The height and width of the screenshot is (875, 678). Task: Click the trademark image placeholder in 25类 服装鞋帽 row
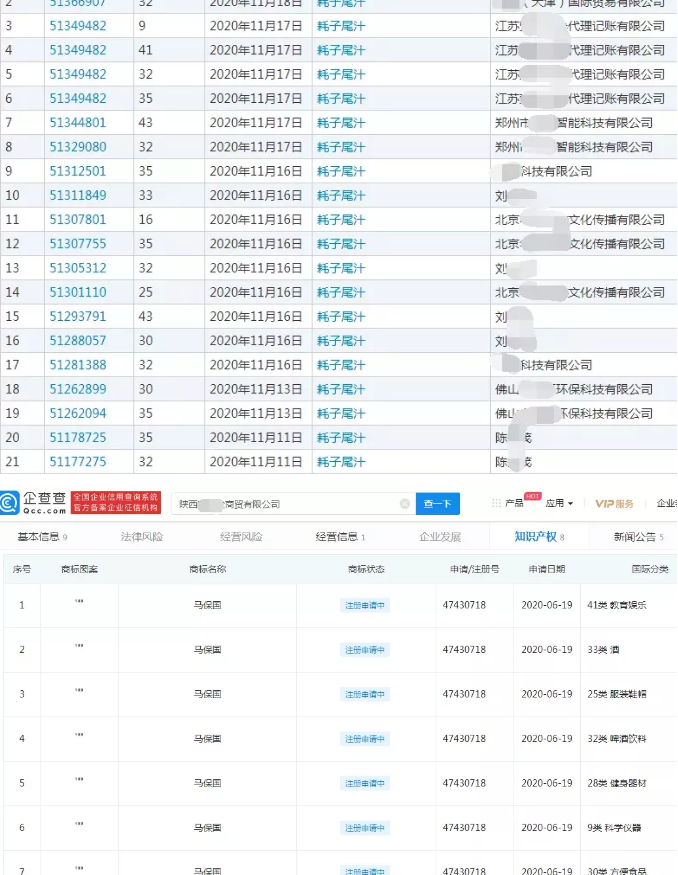click(x=79, y=690)
